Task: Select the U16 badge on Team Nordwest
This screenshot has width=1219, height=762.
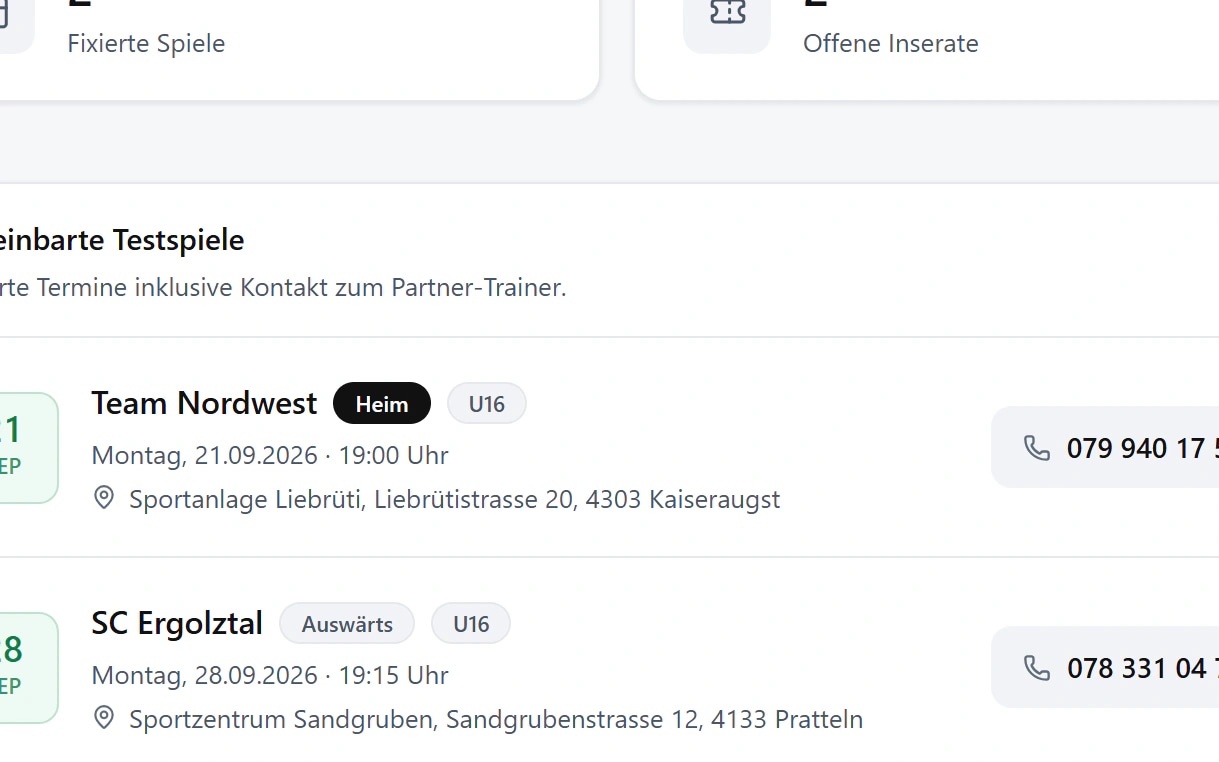Action: (487, 404)
